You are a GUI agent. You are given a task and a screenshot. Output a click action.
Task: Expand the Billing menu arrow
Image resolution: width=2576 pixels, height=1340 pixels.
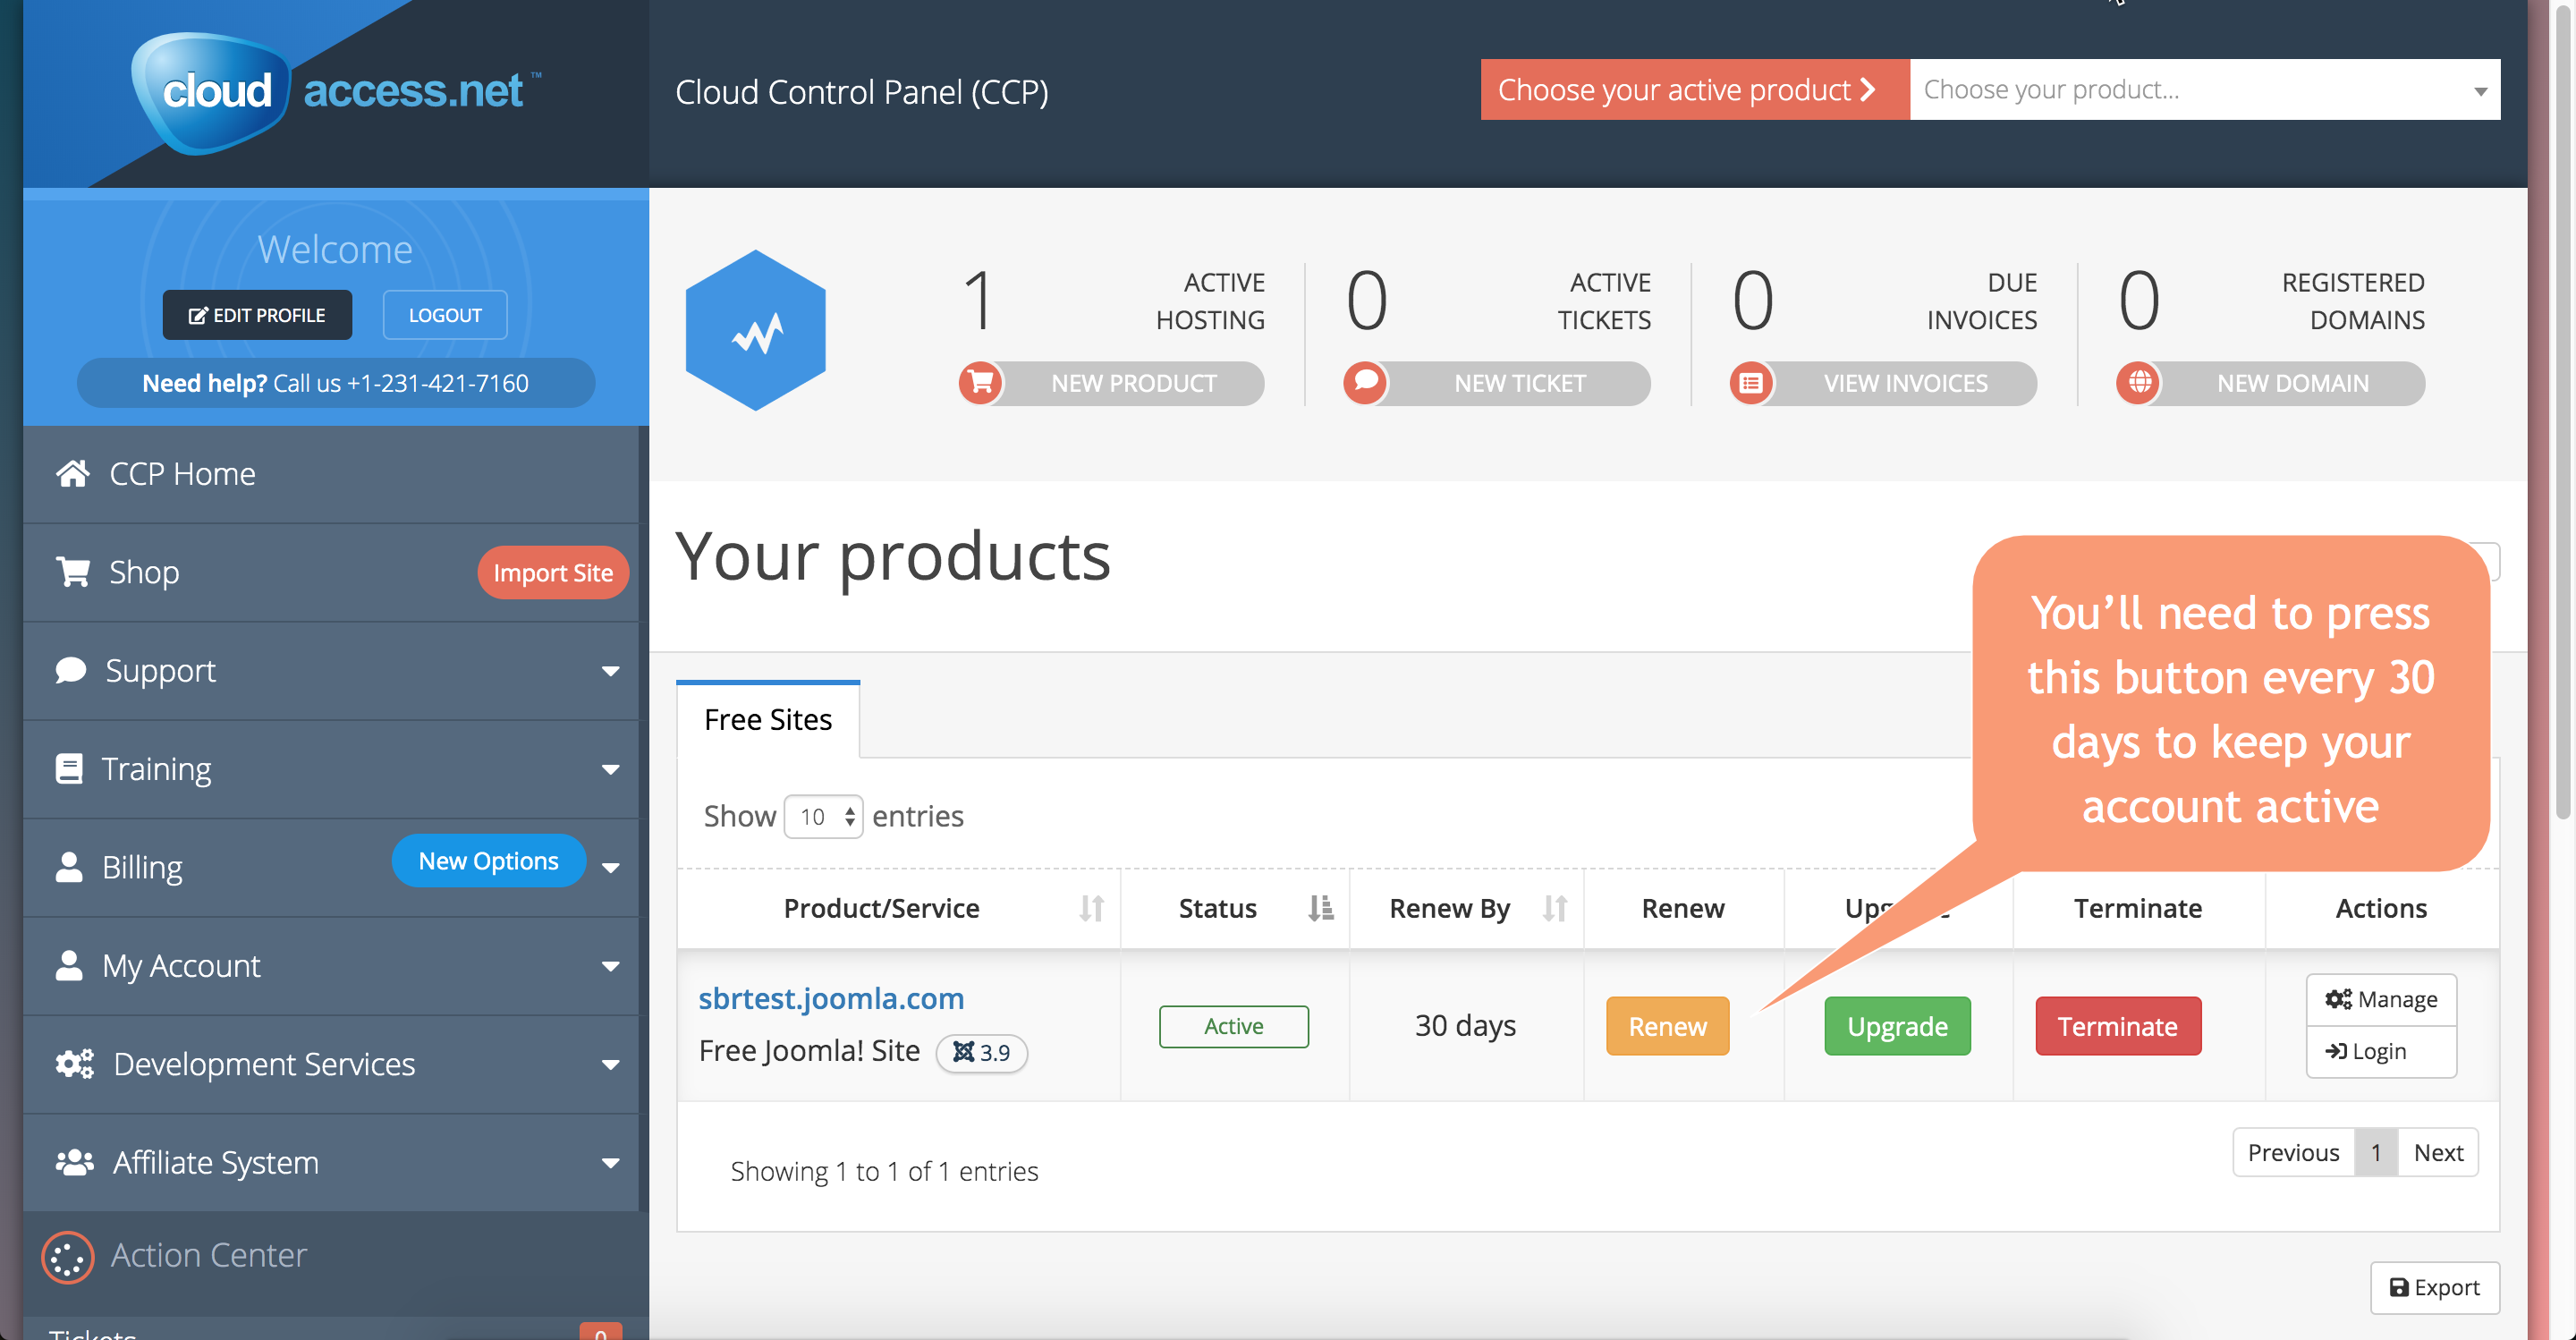[610, 868]
